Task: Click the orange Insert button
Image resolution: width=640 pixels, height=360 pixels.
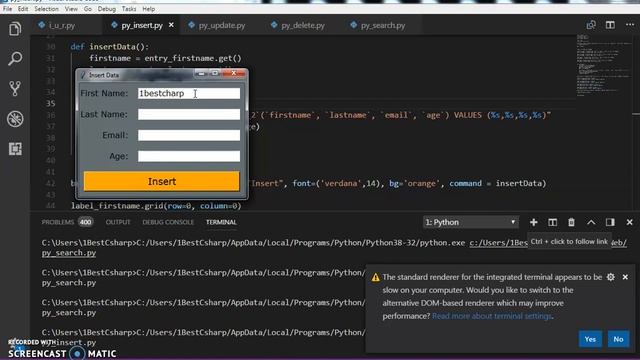Action: (162, 181)
